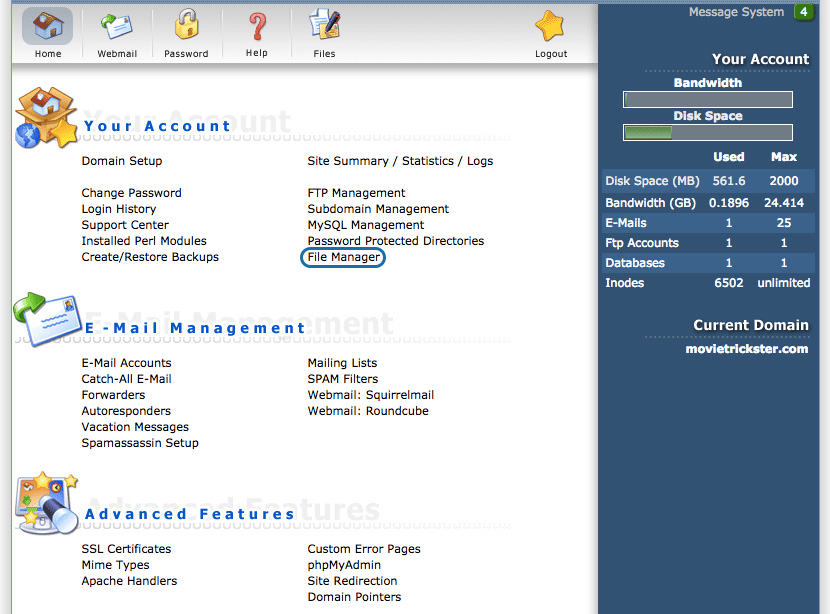The width and height of the screenshot is (830, 614).
Task: Click the Your Account box icon
Action: 47,118
